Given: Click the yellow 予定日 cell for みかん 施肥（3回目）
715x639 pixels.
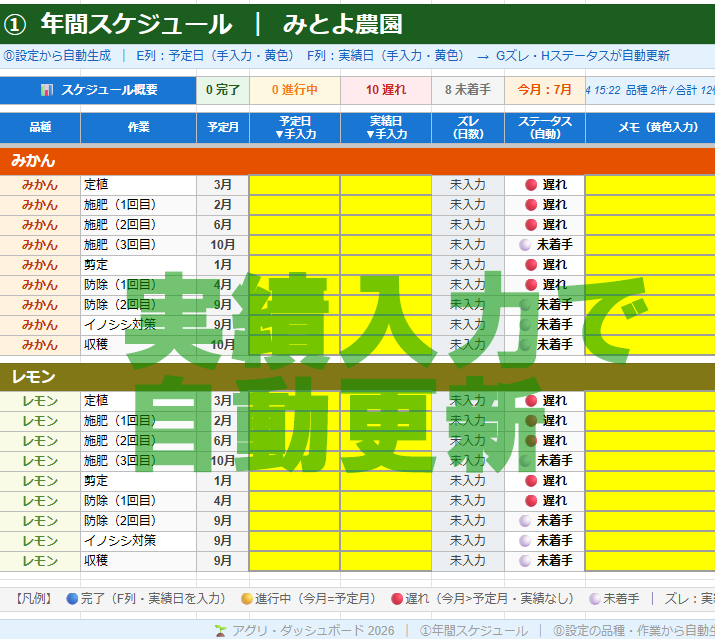Looking at the screenshot, I should (295, 245).
